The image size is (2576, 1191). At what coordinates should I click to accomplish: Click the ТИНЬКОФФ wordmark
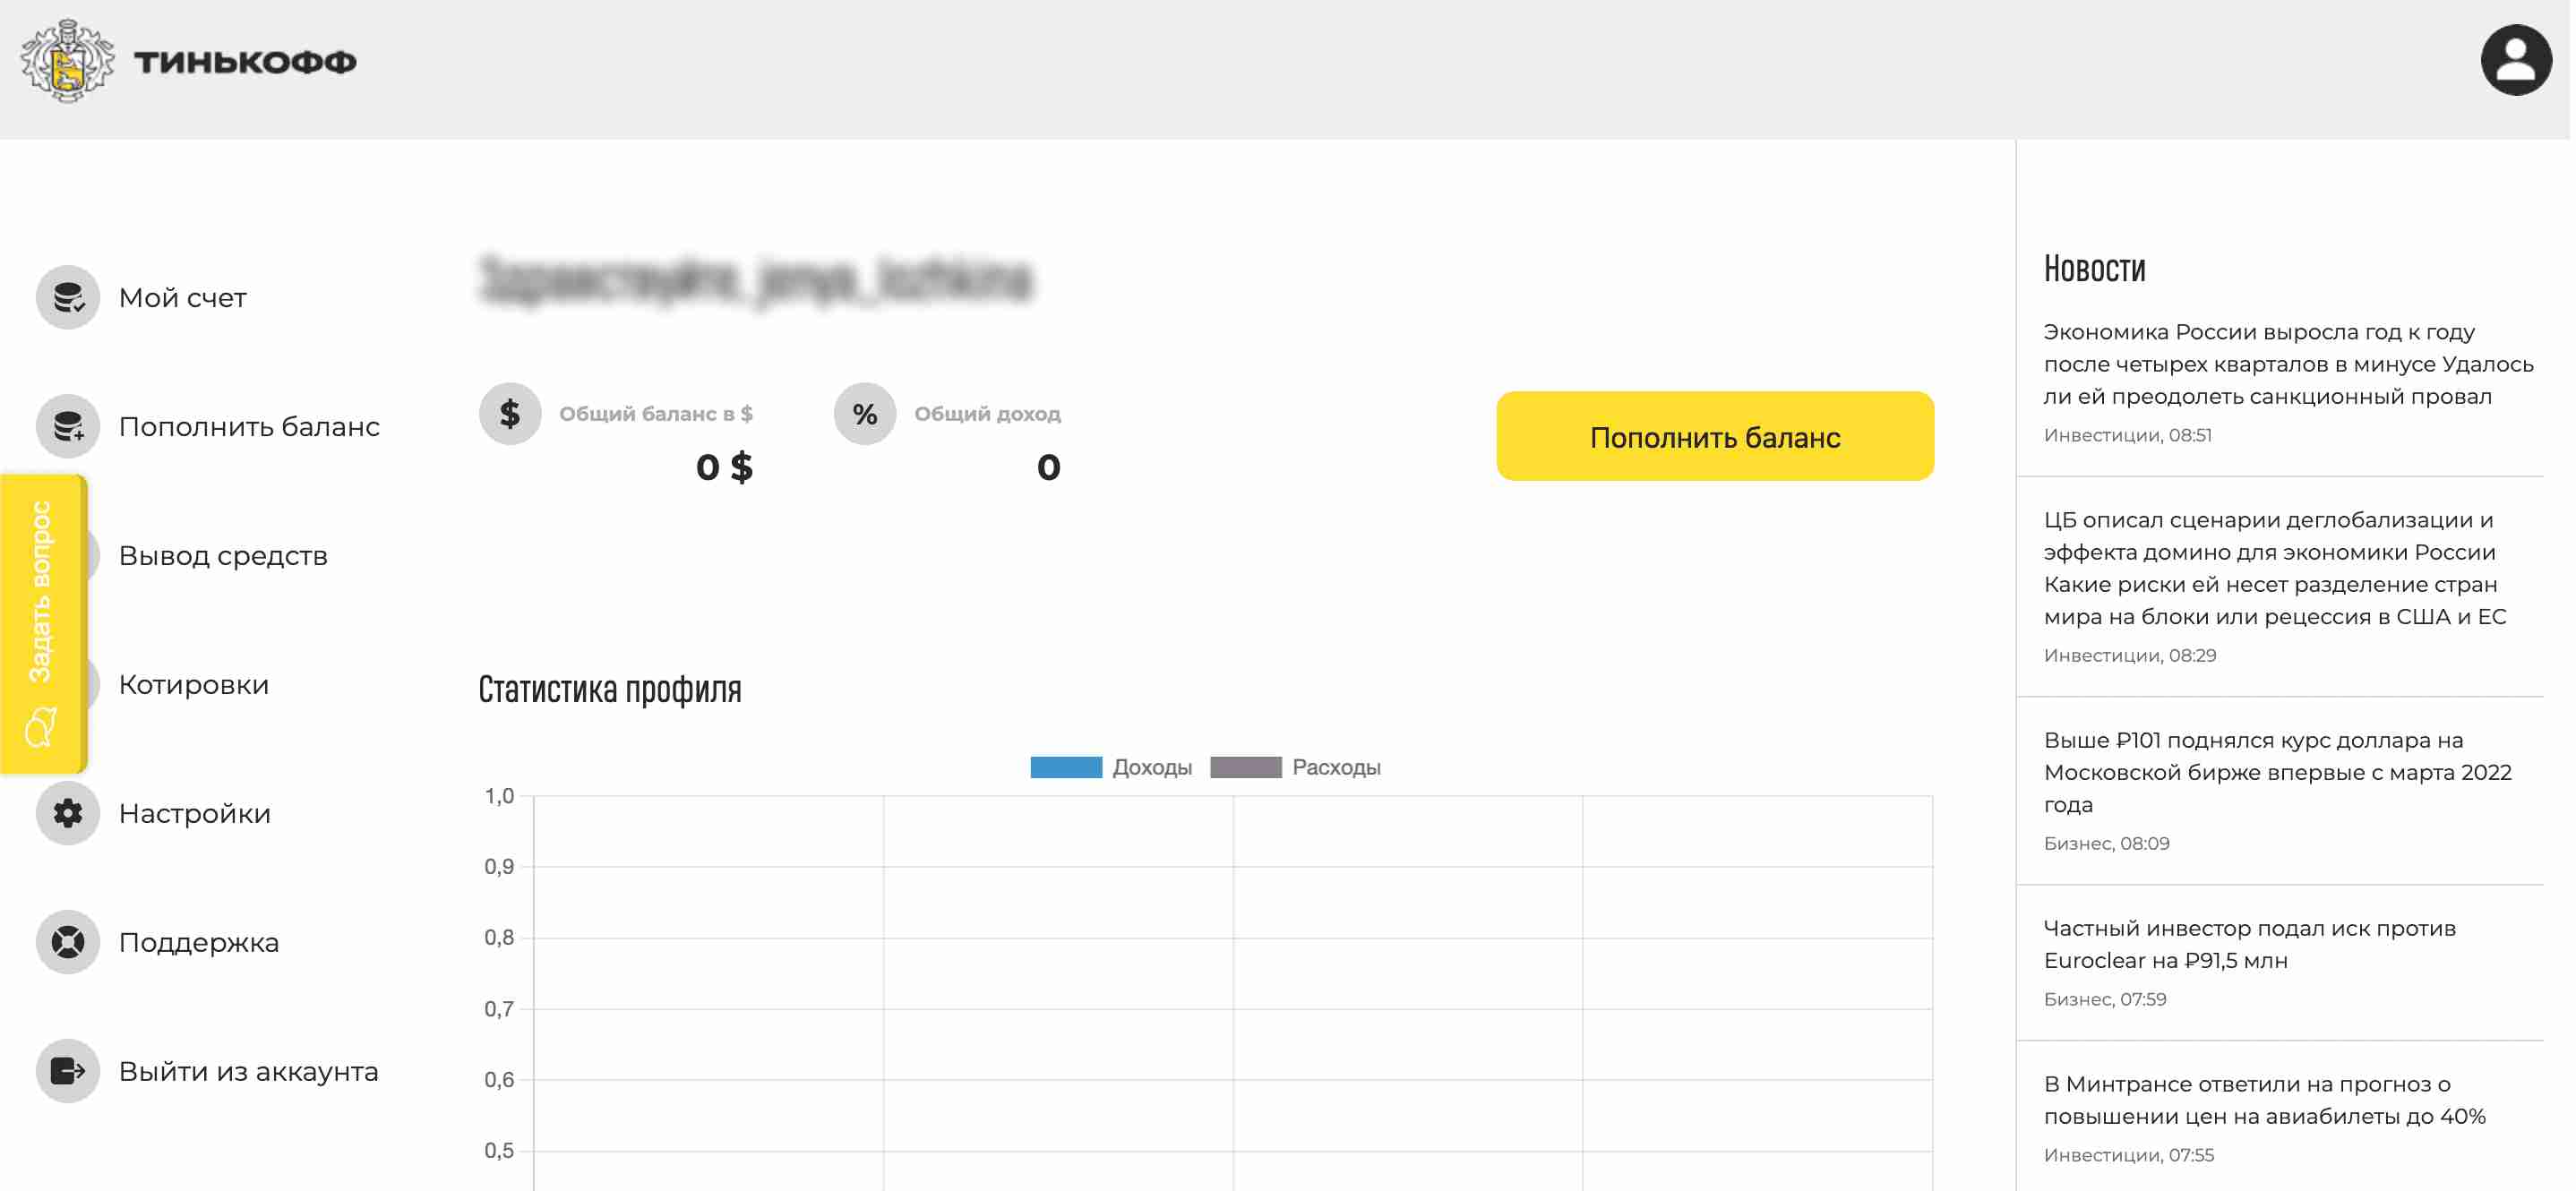click(x=246, y=62)
